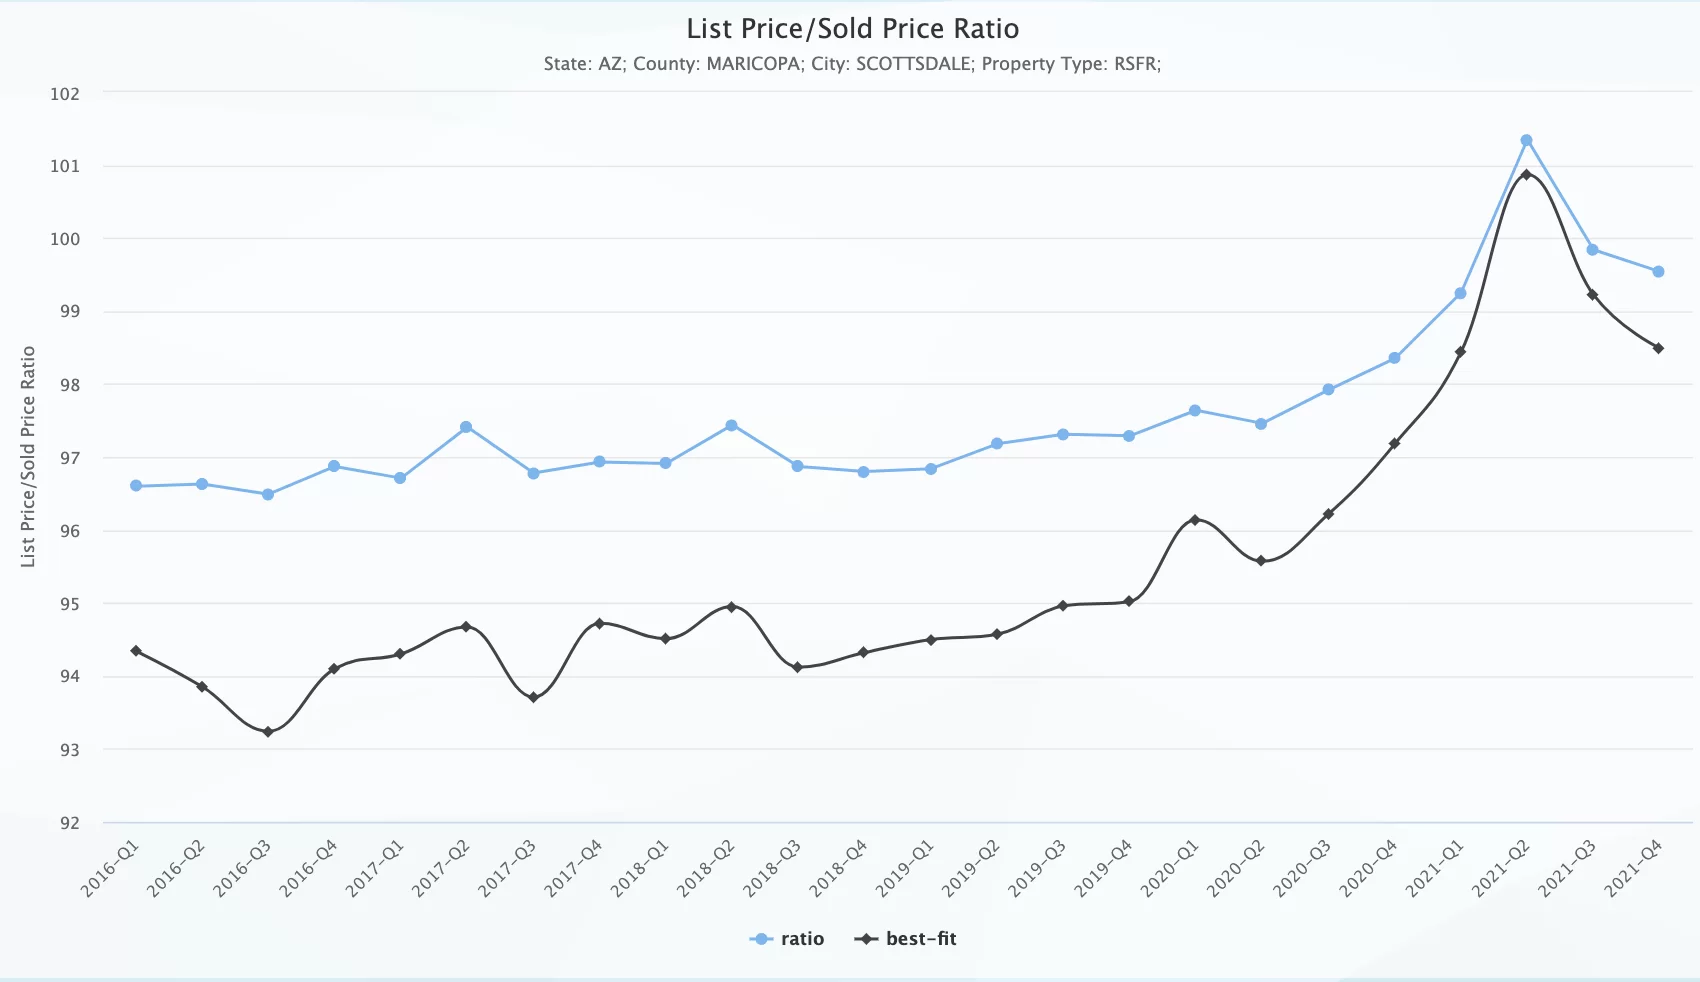Select the ratio peak point at 2021-Q2
The width and height of the screenshot is (1700, 982).
1526,141
